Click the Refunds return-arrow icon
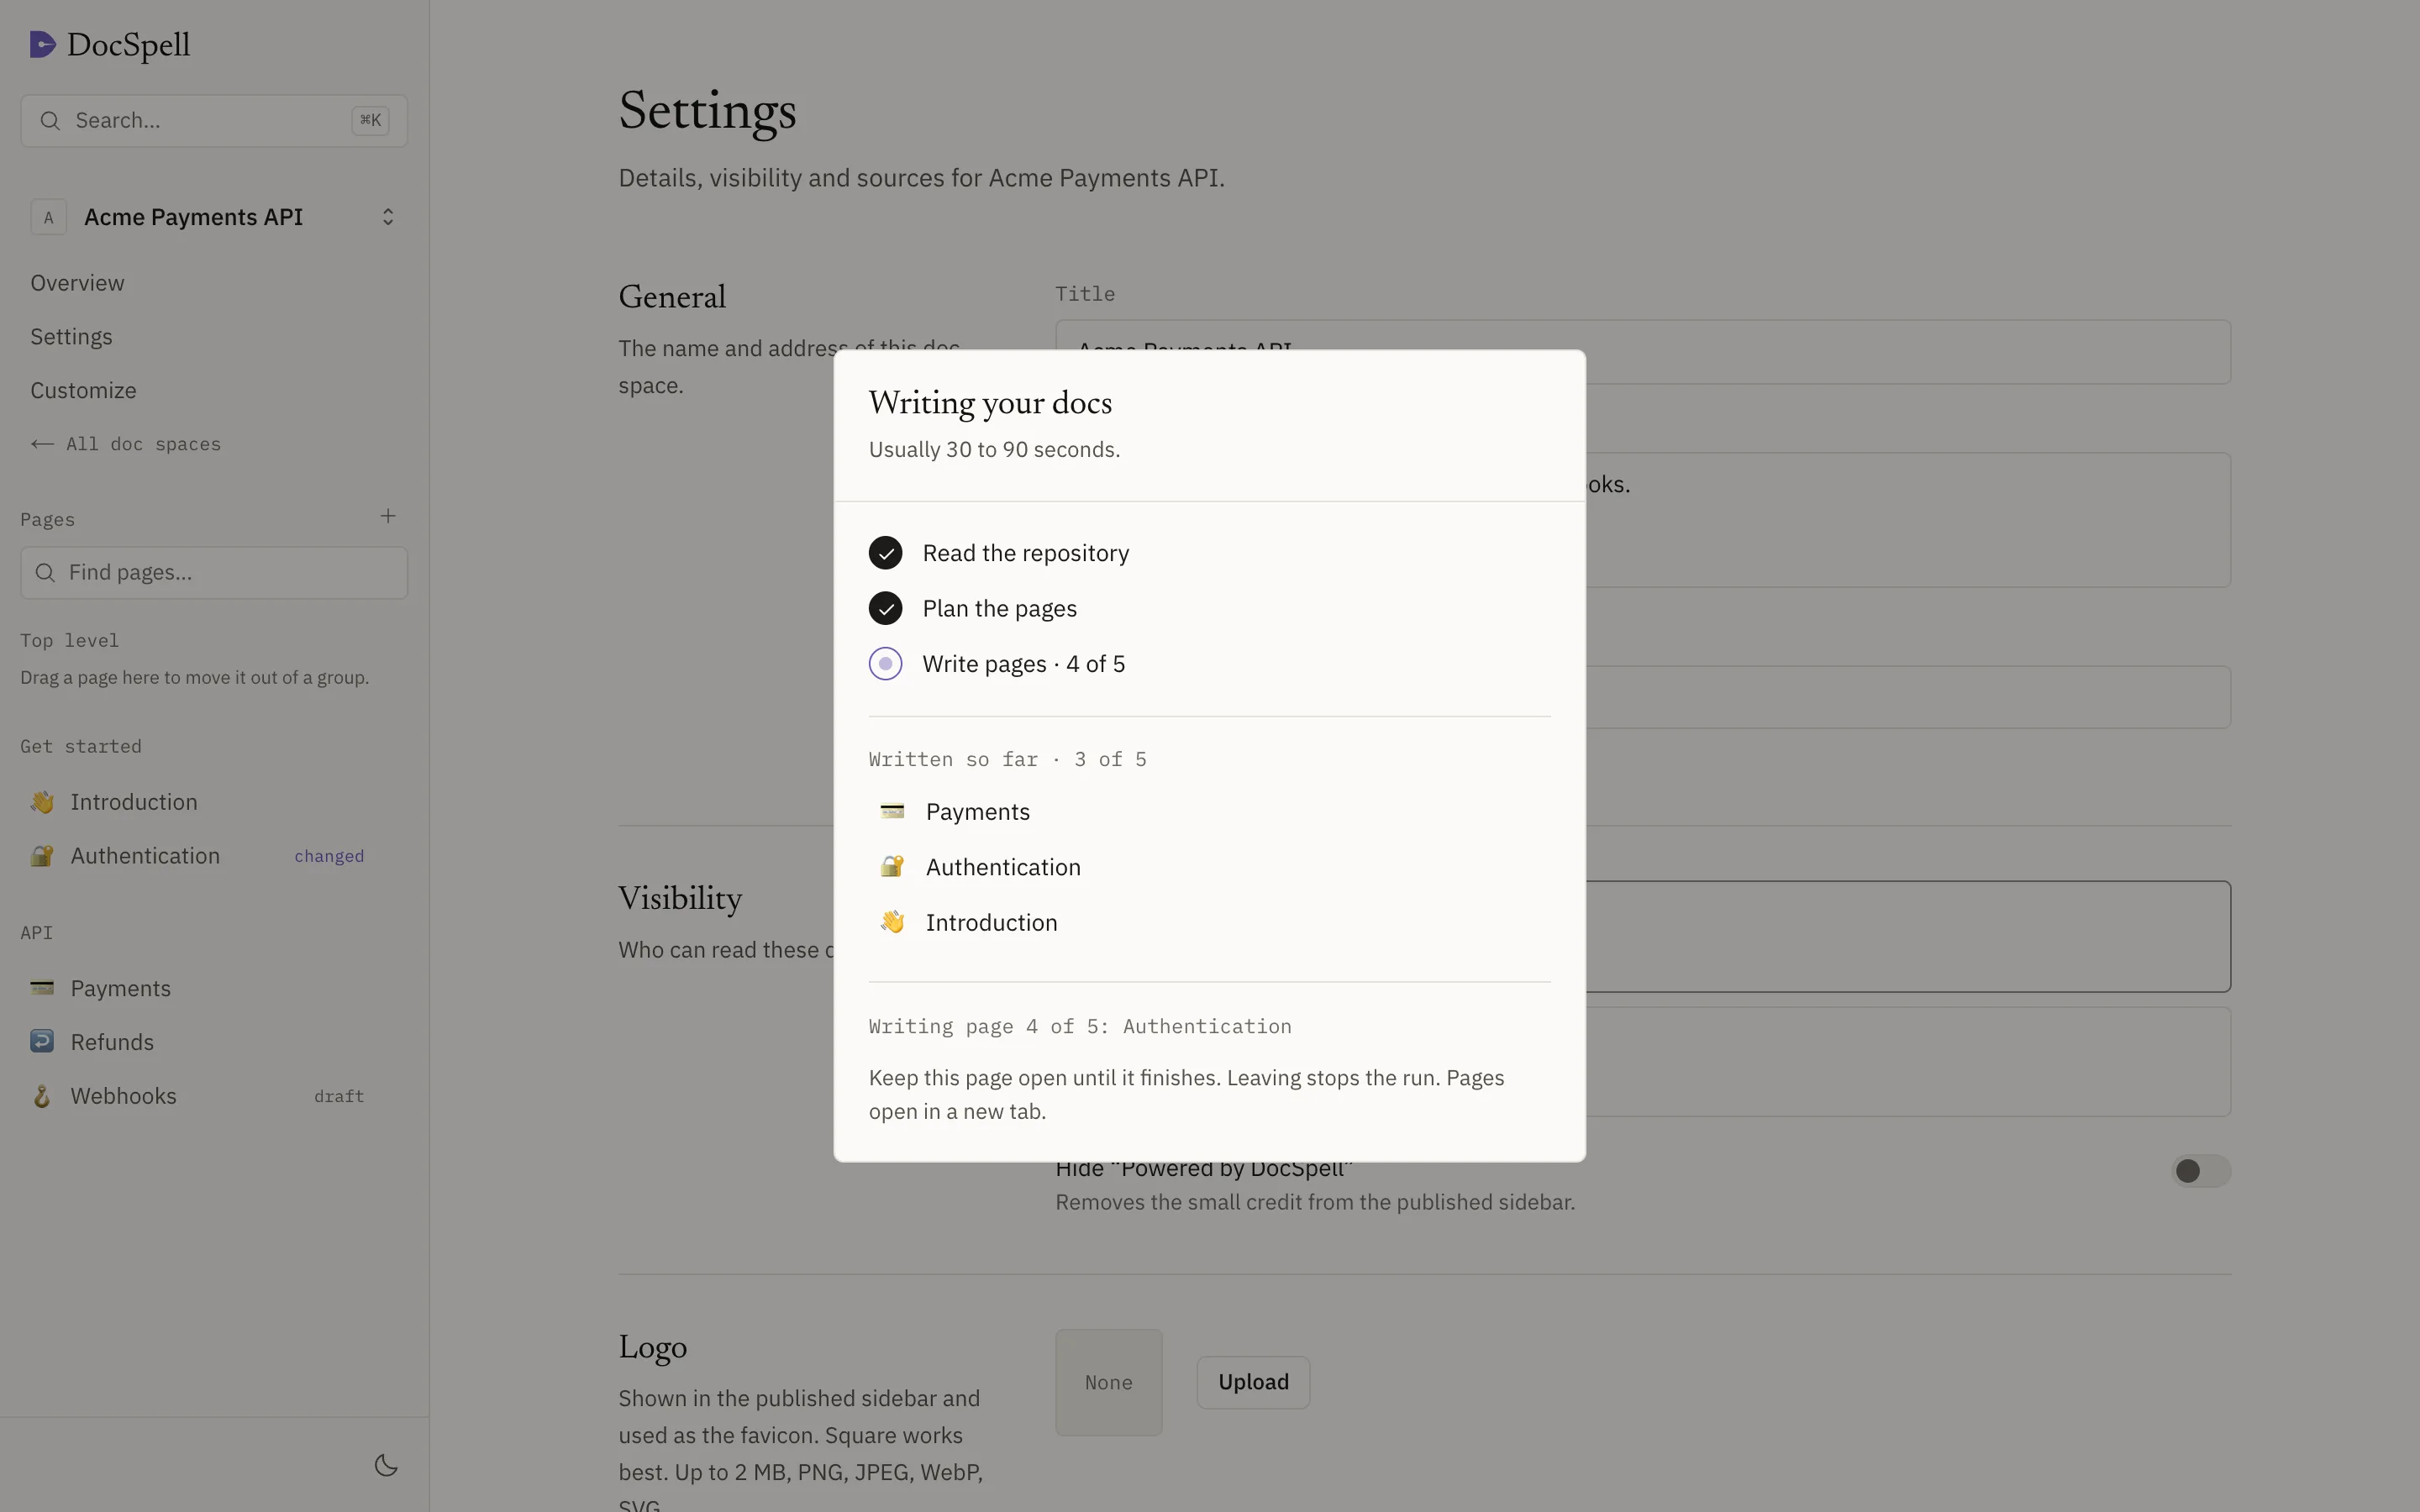The image size is (2420, 1512). pos(42,1042)
